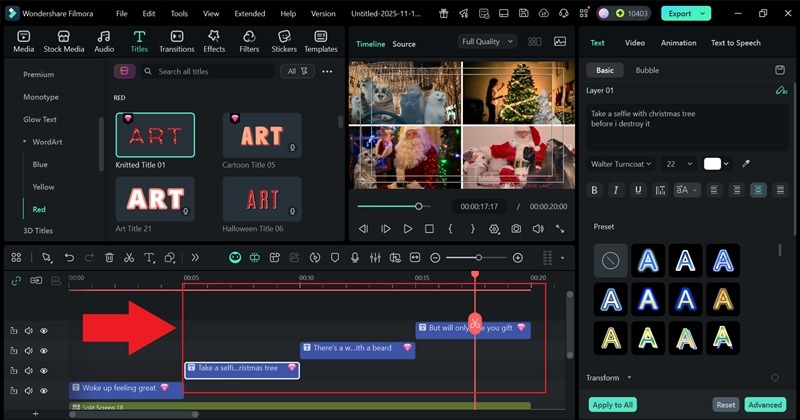
Task: Open the Extended menu
Action: tap(249, 14)
